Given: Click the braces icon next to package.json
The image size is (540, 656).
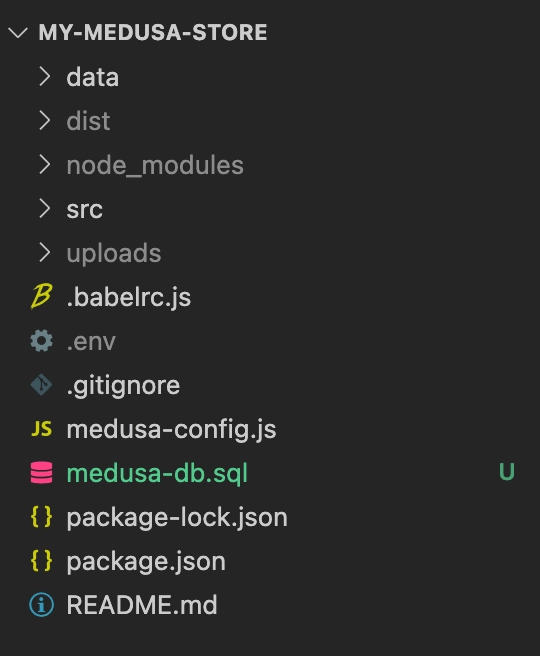Looking at the screenshot, I should [41, 561].
